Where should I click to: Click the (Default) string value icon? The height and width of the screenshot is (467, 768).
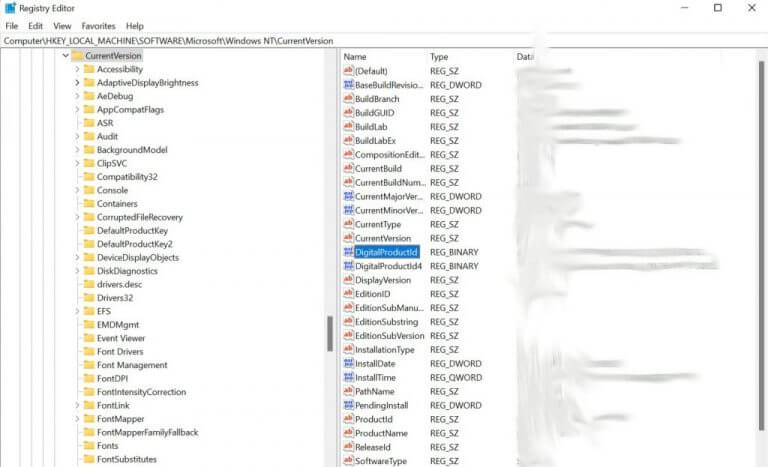[348, 71]
